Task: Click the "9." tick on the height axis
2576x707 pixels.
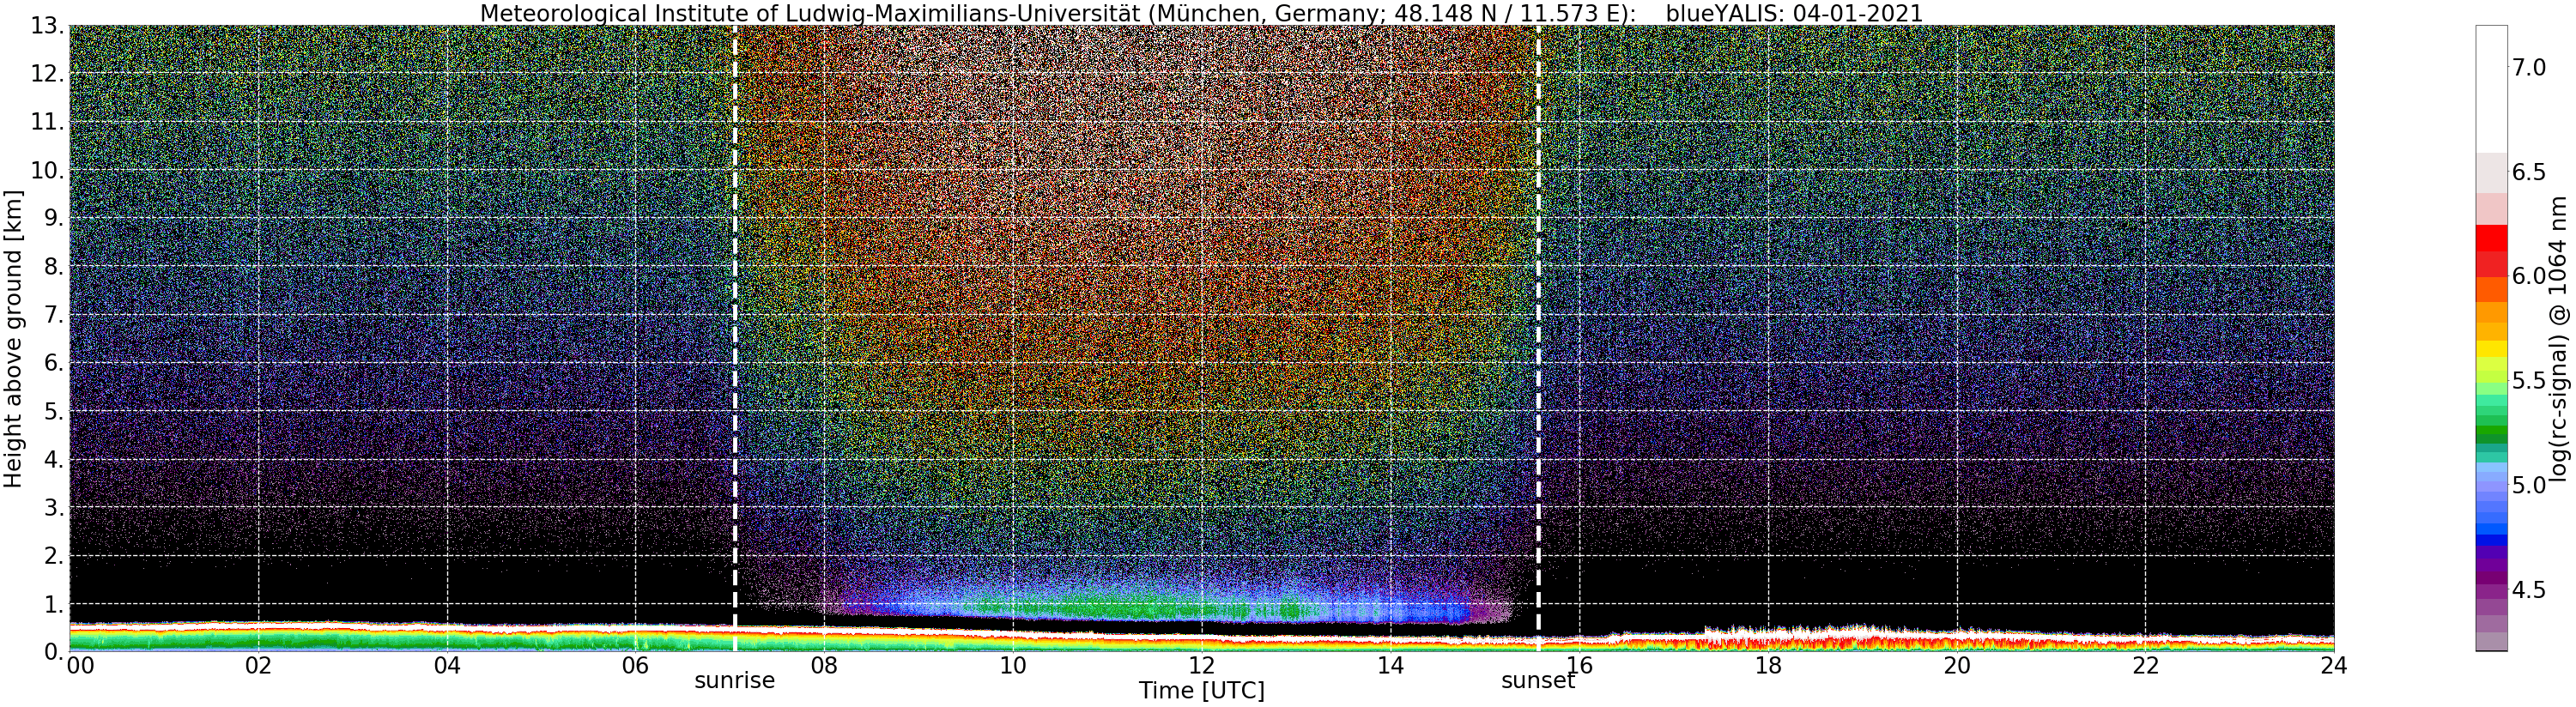Action: click(54, 219)
